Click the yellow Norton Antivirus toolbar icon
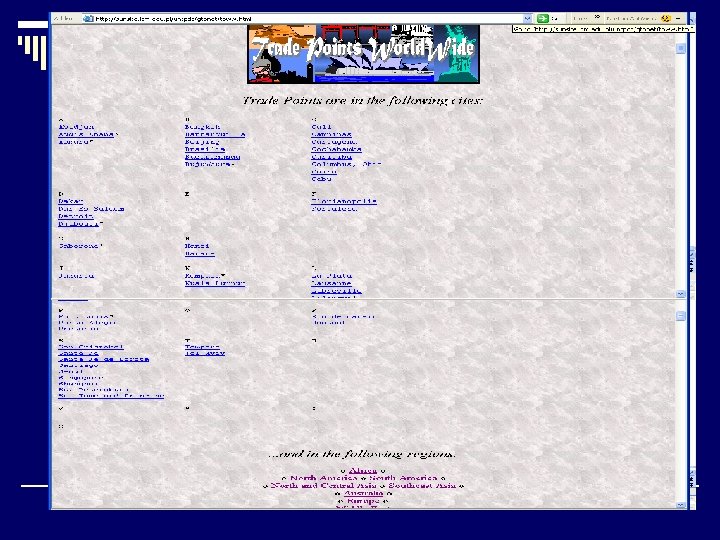 [x=665, y=18]
